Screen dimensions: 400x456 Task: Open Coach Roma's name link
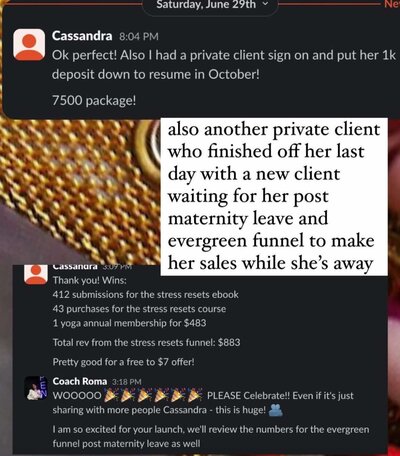pos(80,381)
